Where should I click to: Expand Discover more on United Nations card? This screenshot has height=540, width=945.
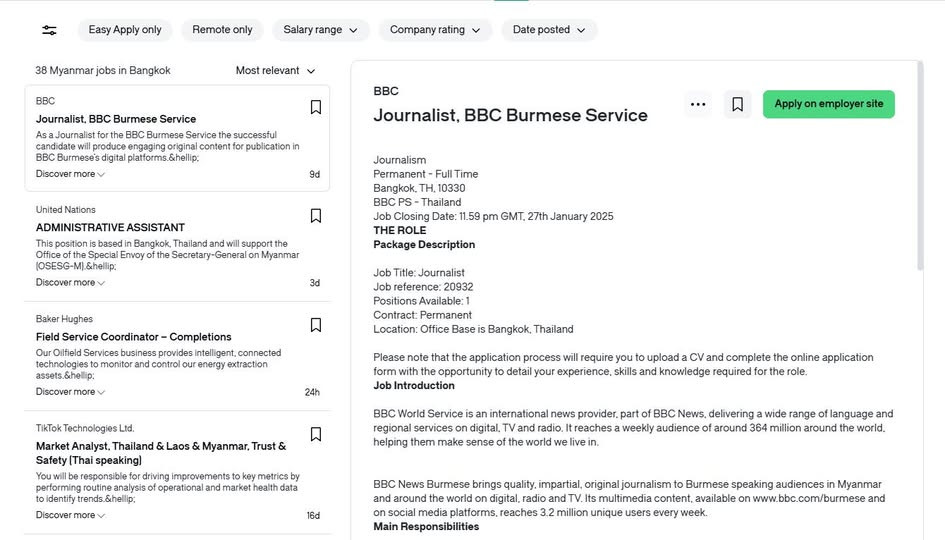pyautogui.click(x=70, y=282)
